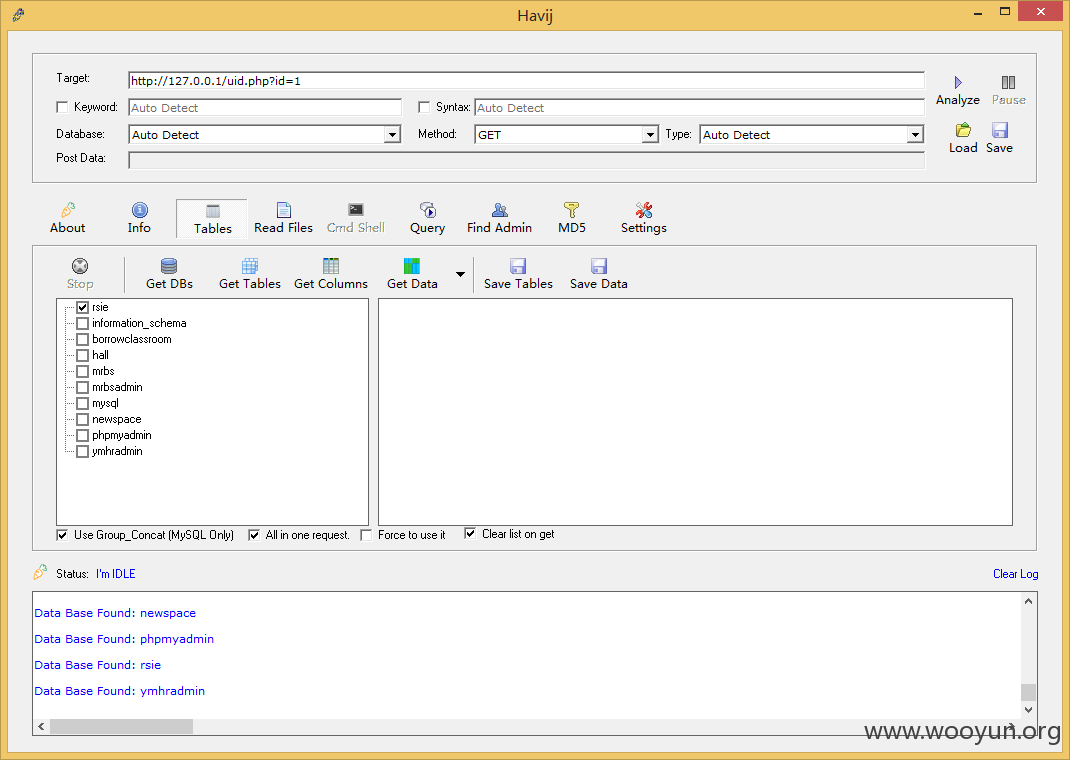This screenshot has width=1070, height=760.
Task: Click the log vertical scrollbar down arrow
Action: pyautogui.click(x=1028, y=710)
